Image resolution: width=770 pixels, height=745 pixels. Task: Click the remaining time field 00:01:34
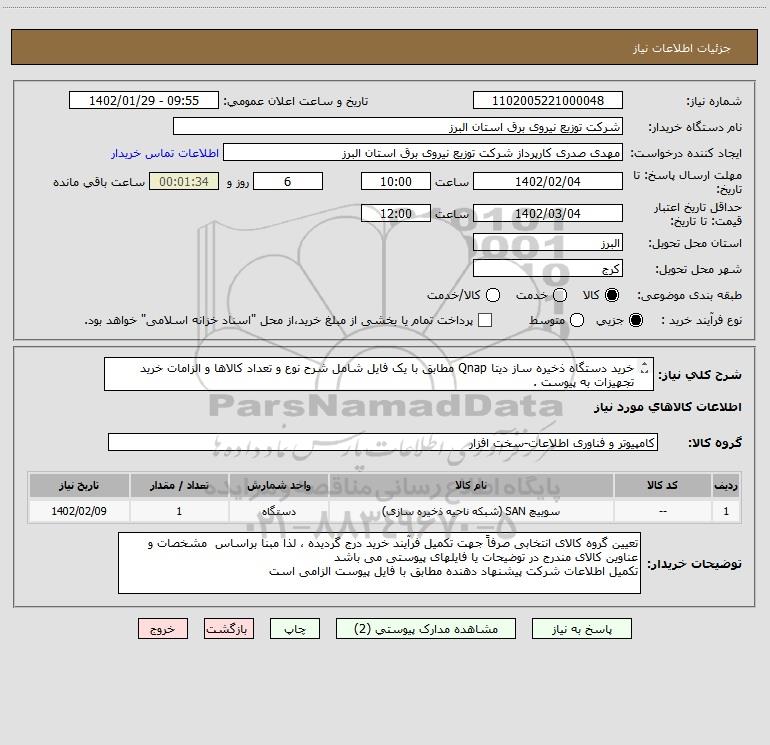[184, 181]
